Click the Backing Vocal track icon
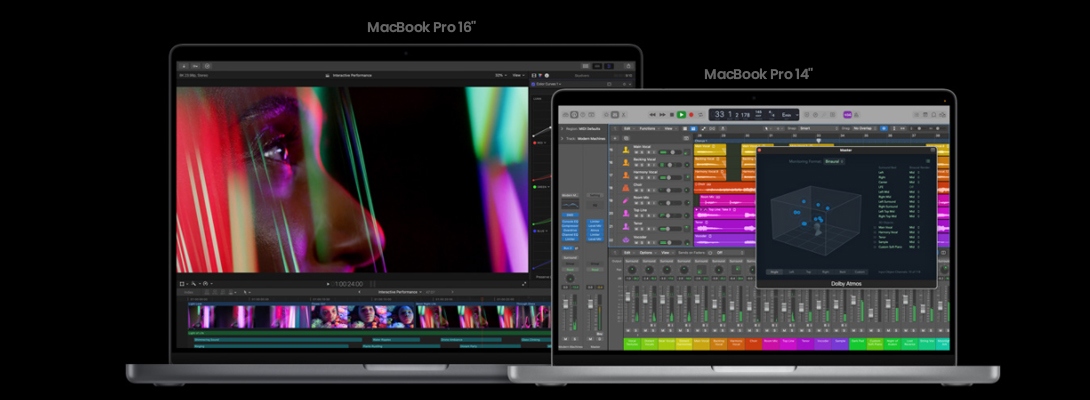The height and width of the screenshot is (400, 1090). point(626,162)
